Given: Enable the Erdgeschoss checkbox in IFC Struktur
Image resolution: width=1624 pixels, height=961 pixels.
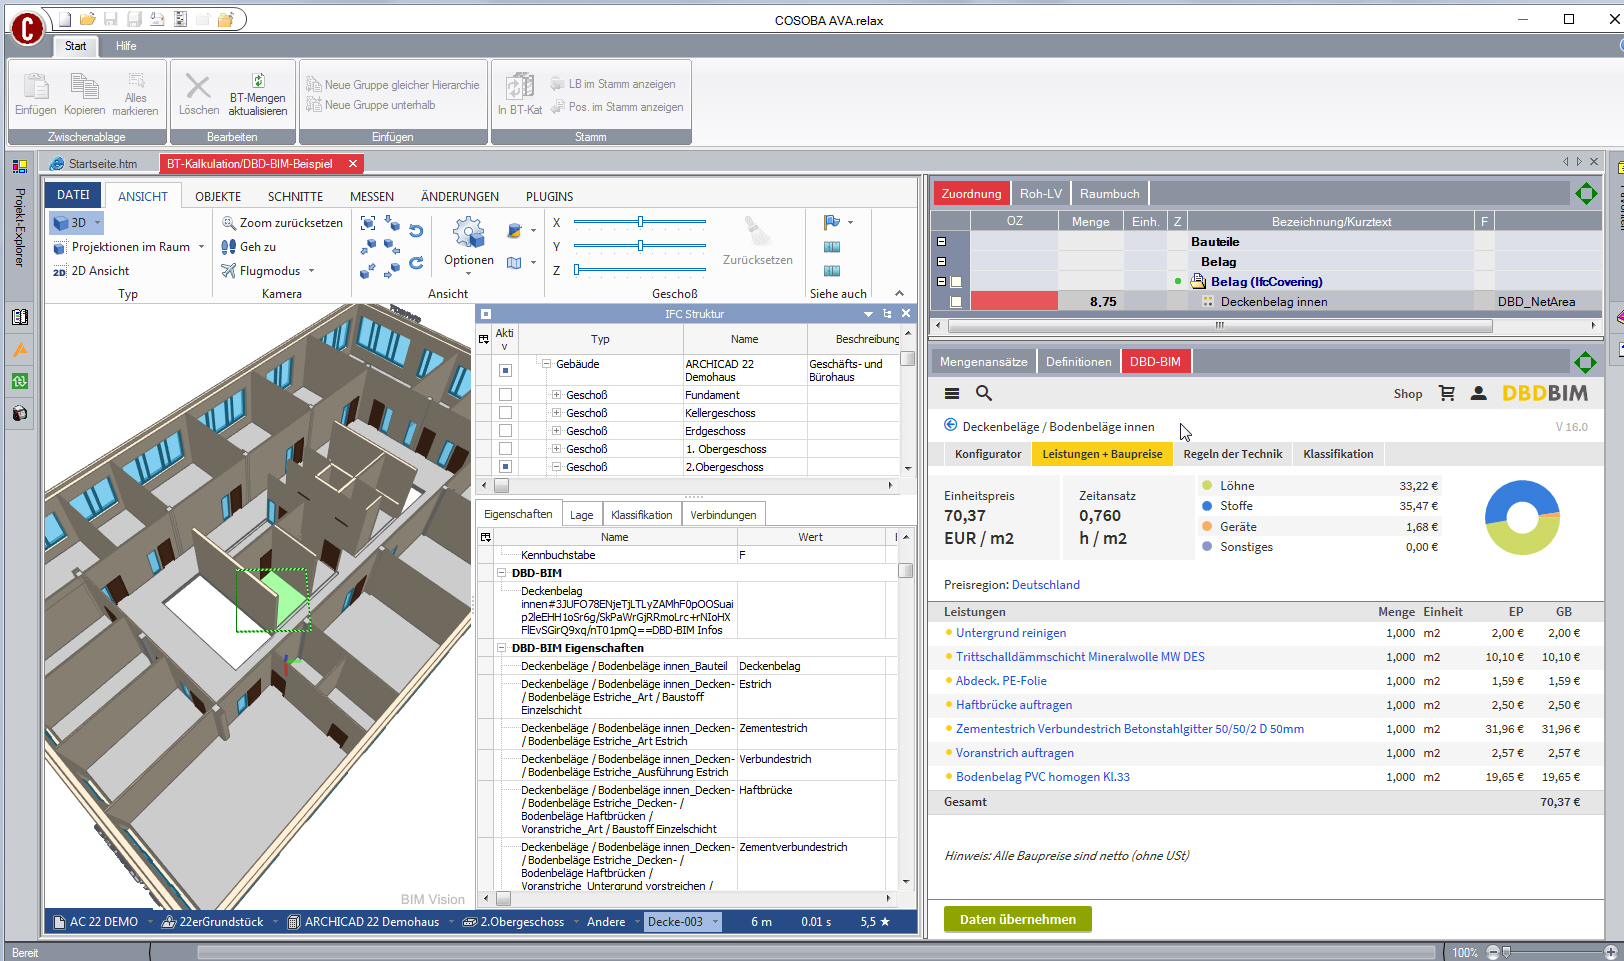Looking at the screenshot, I should (x=505, y=430).
